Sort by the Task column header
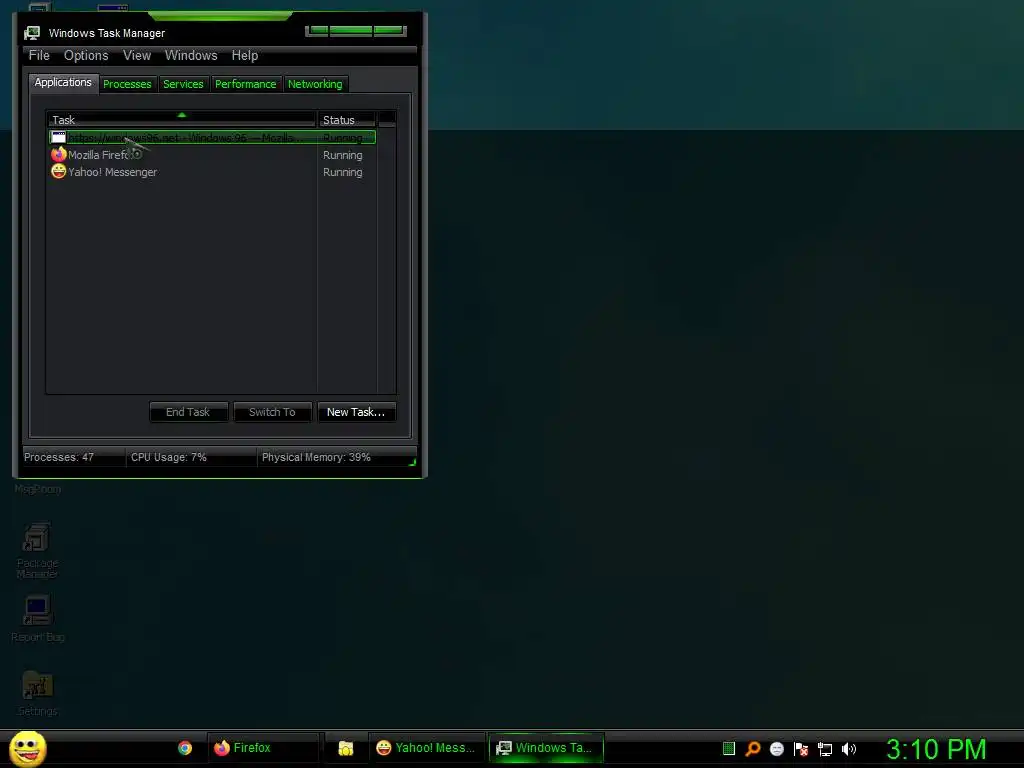 [x=181, y=120]
